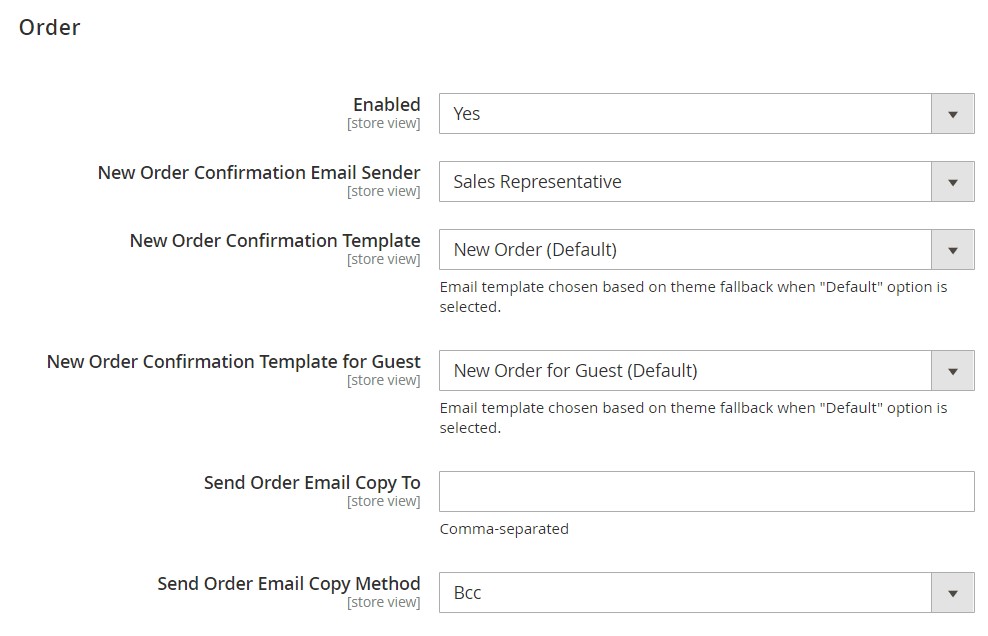Click [store view] label under Send Order Email Copy To
The width and height of the screenshot is (988, 636).
point(384,501)
